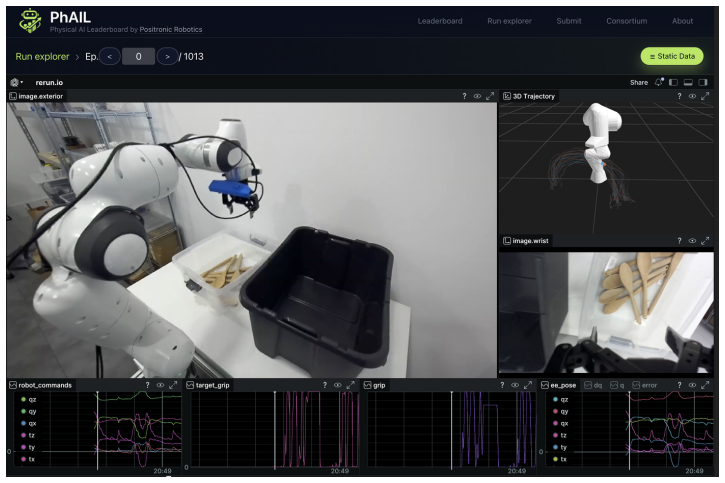Toggle the bottom time panel
725x483 pixels.
pos(688,82)
